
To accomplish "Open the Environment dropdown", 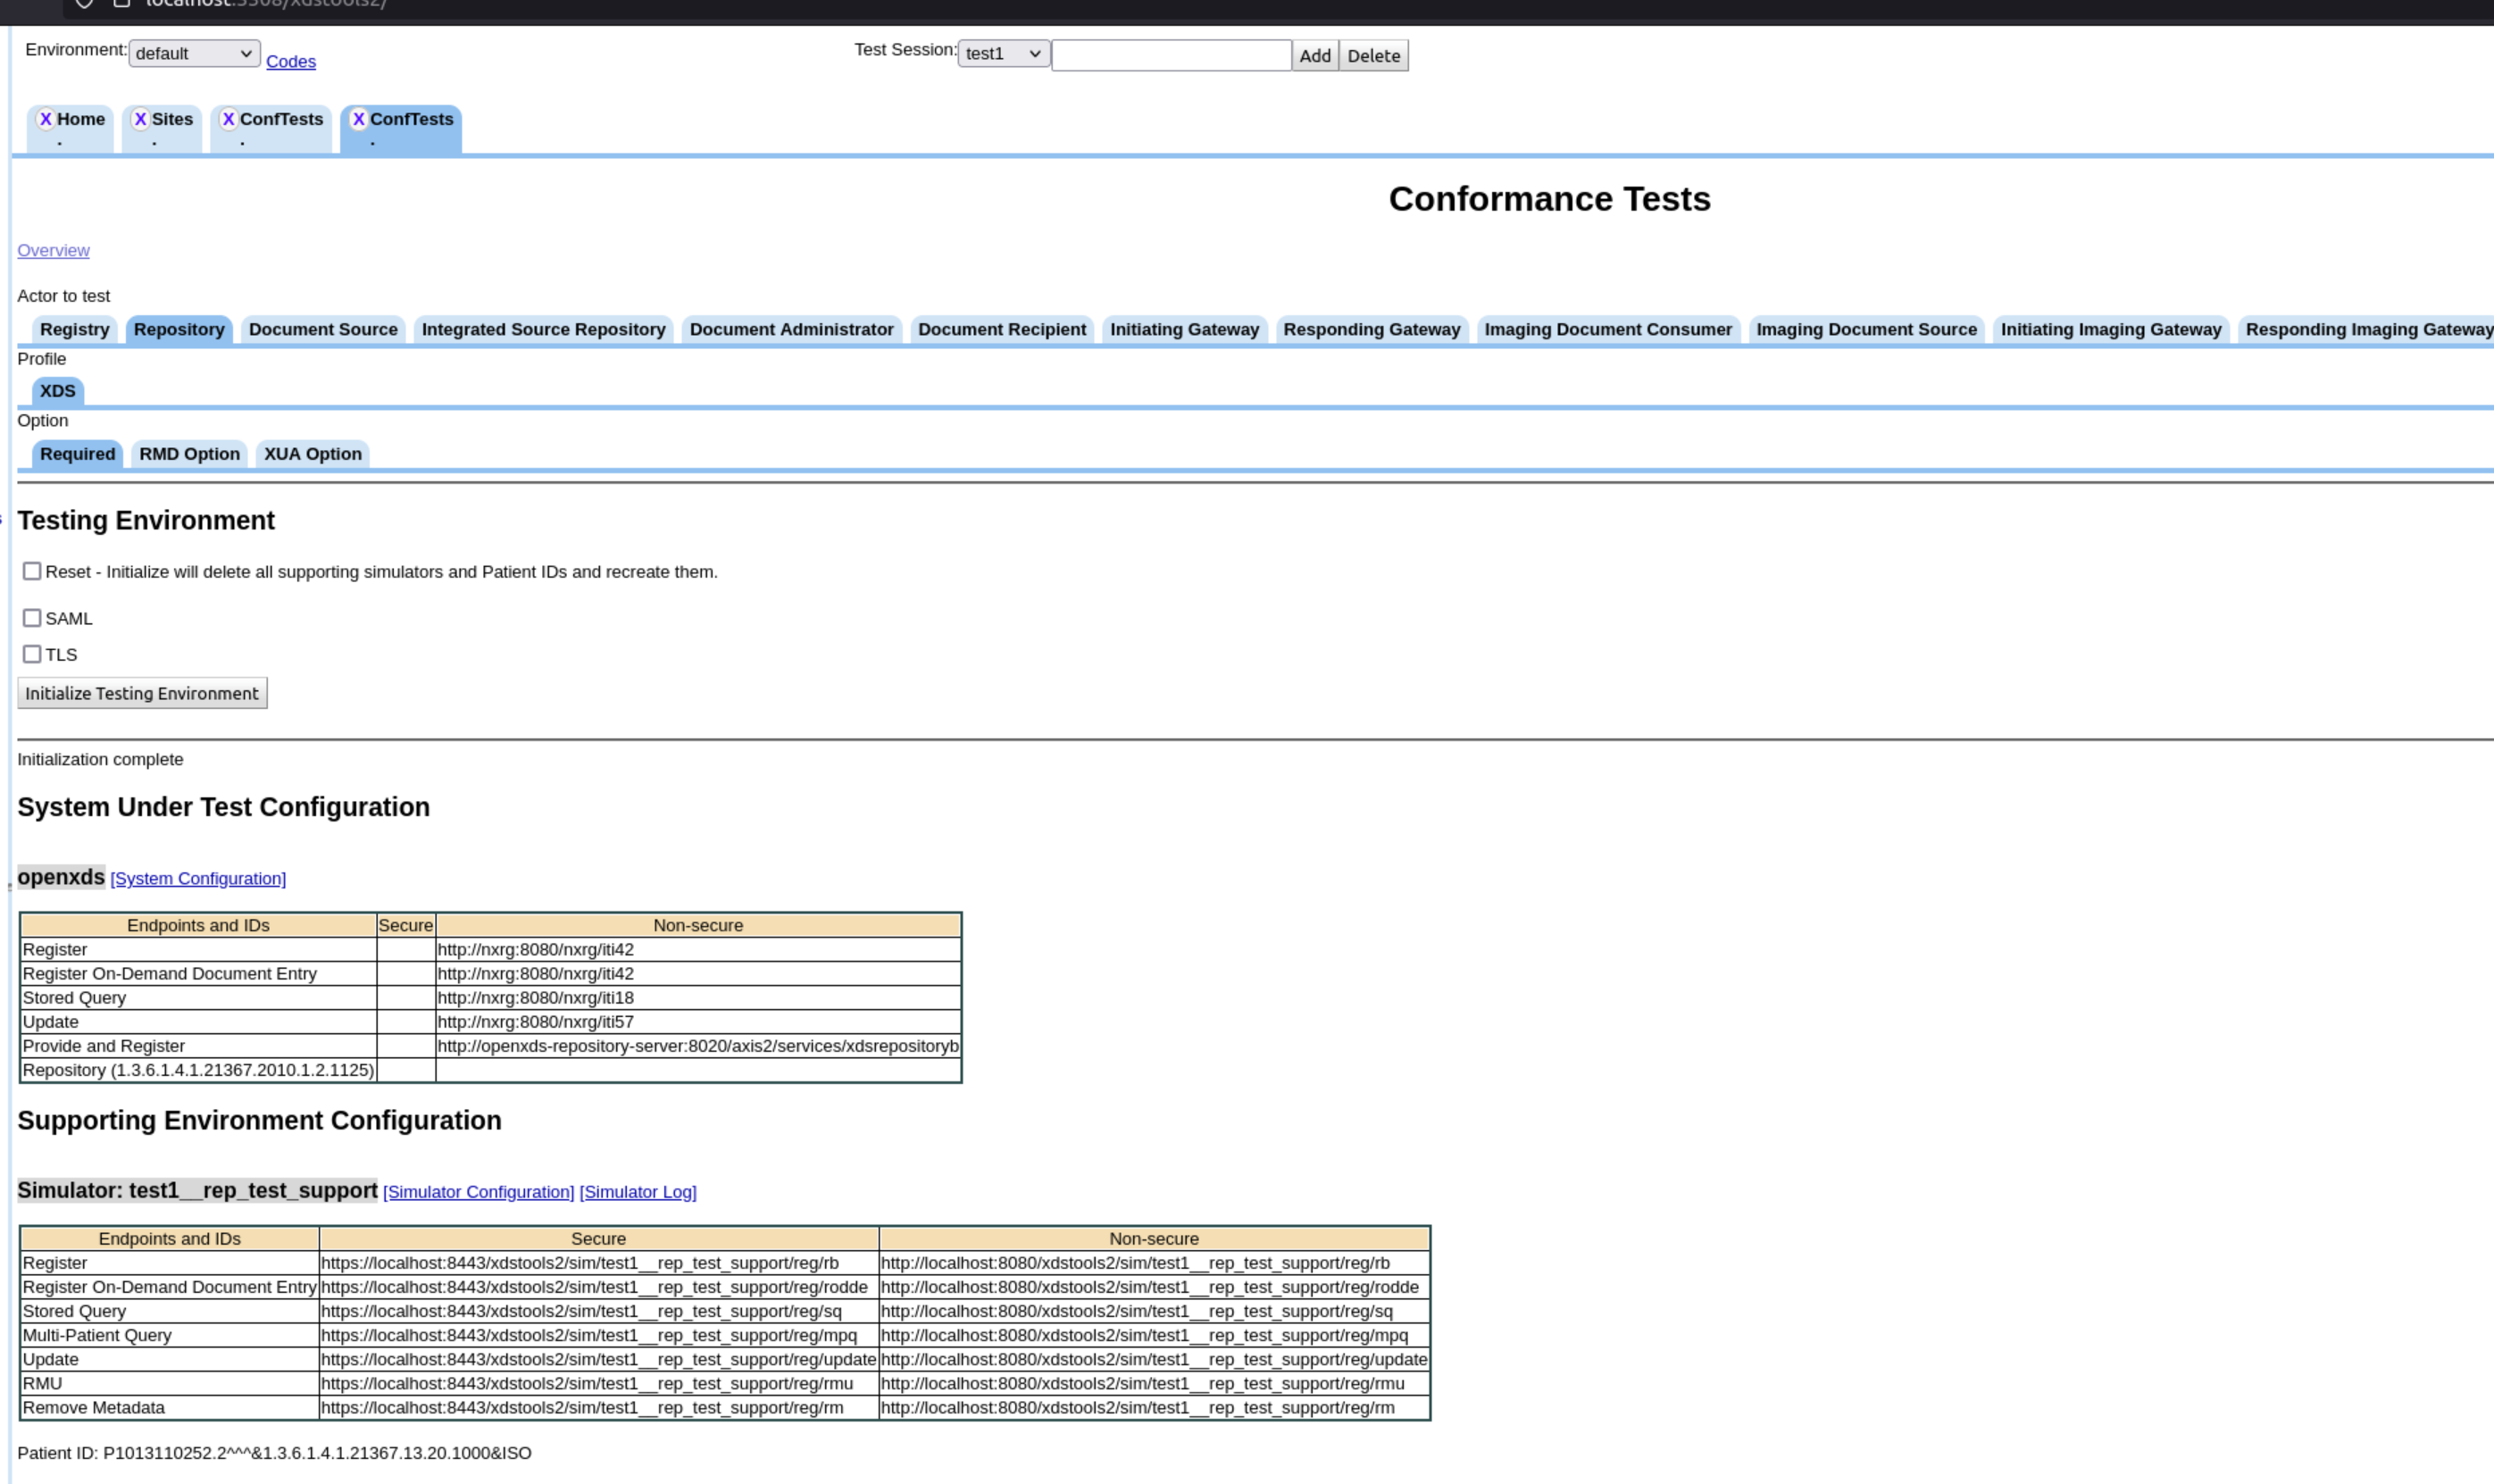I will tap(194, 53).
